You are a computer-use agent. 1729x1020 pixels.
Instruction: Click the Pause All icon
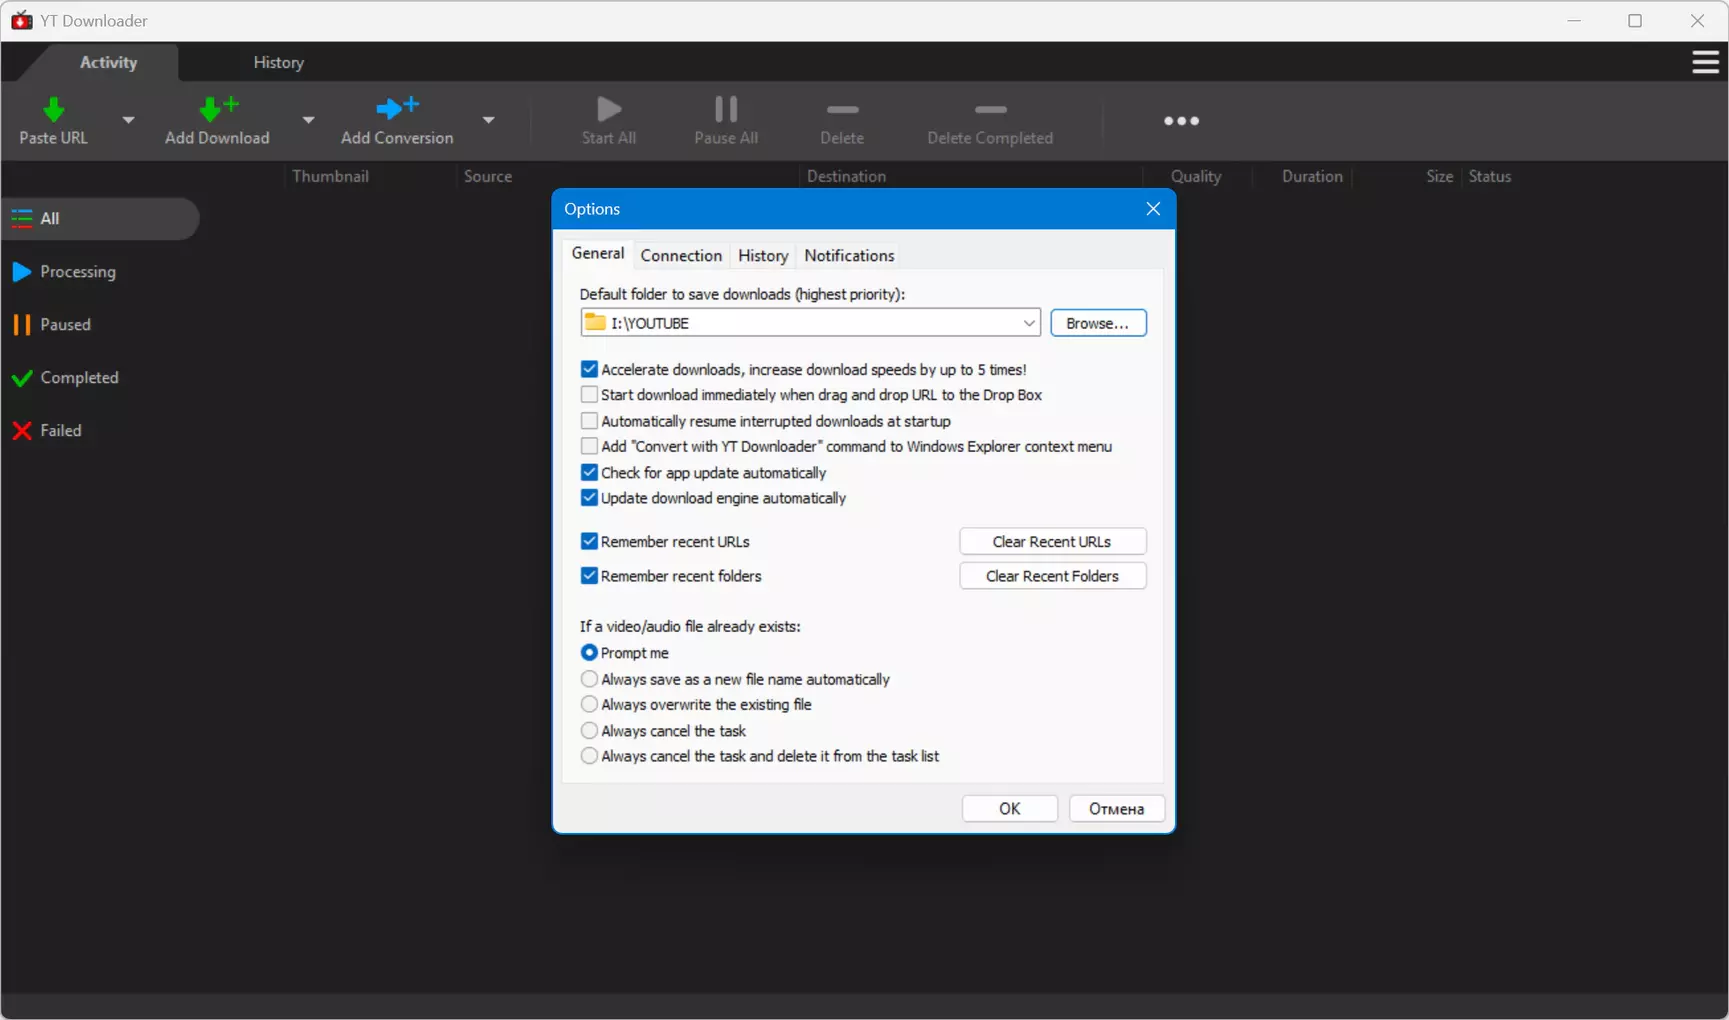726,109
